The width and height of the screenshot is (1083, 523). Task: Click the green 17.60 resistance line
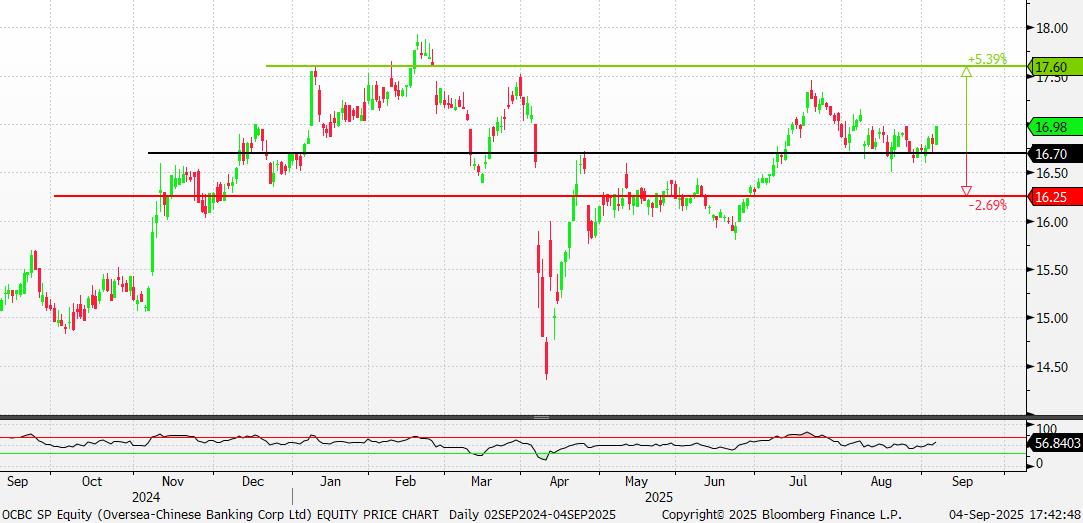(x=646, y=66)
